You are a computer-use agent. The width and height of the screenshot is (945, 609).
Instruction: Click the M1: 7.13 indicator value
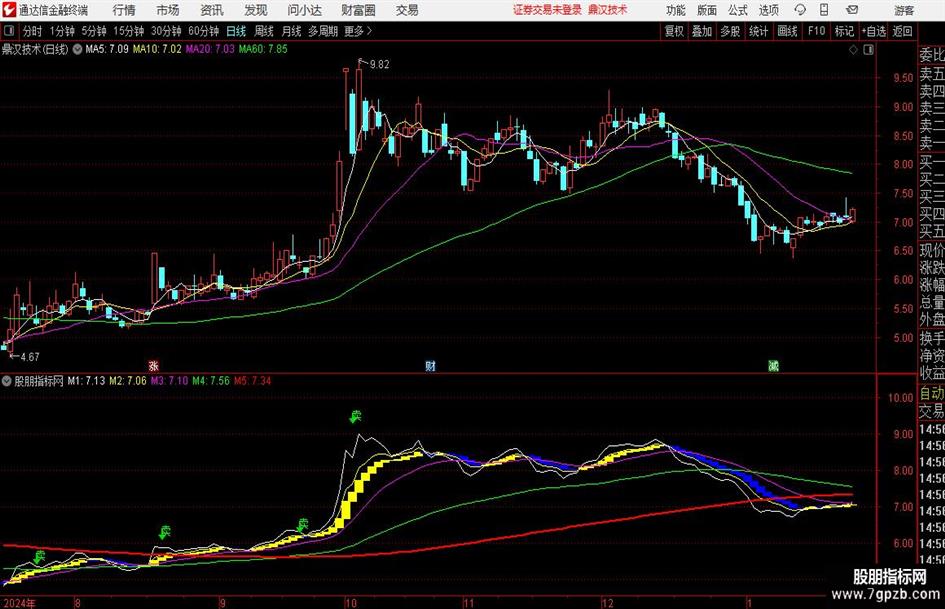(x=86, y=381)
